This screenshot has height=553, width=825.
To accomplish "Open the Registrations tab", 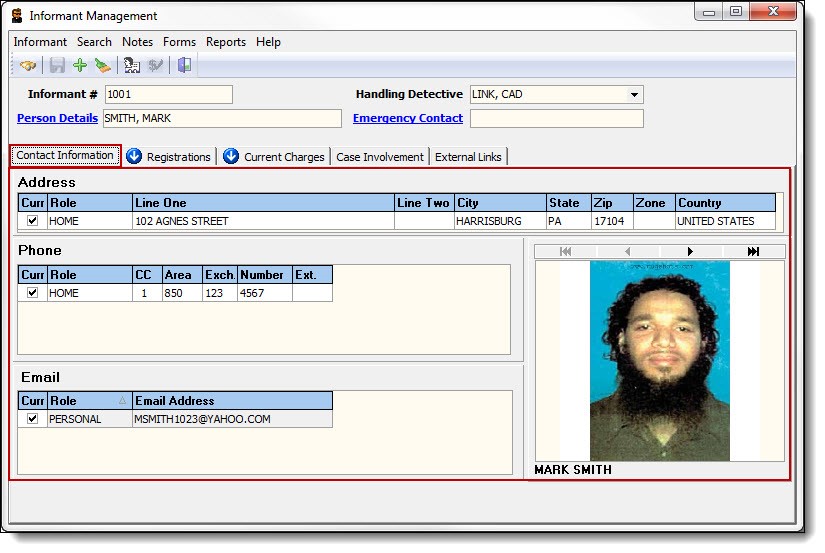I will pyautogui.click(x=169, y=157).
